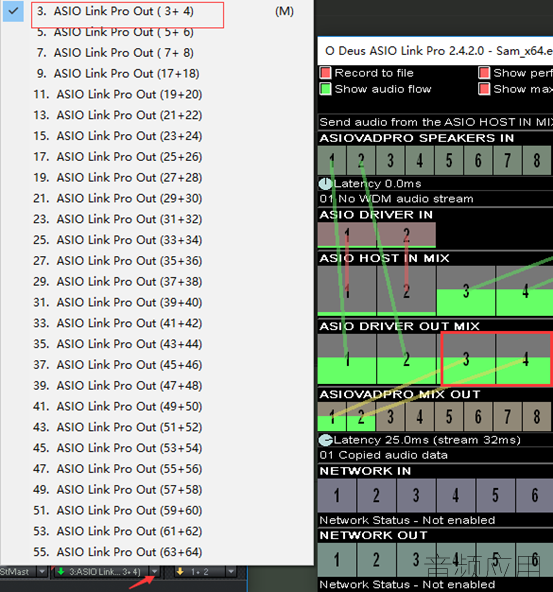Viewport: 553px width, 592px height.
Task: Choose ASIO Link Pro Out (51+52)
Action: tap(157, 427)
